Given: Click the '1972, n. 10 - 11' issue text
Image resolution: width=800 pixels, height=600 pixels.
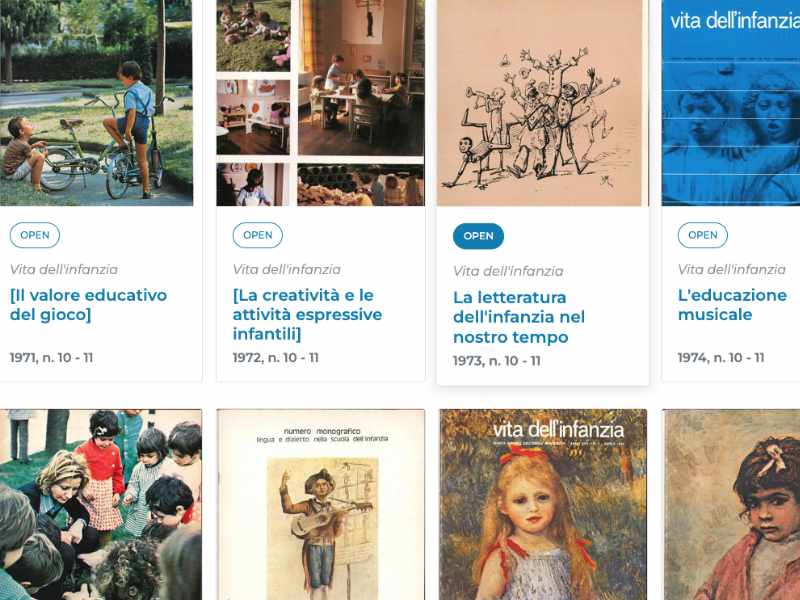Looking at the screenshot, I should coord(276,358).
